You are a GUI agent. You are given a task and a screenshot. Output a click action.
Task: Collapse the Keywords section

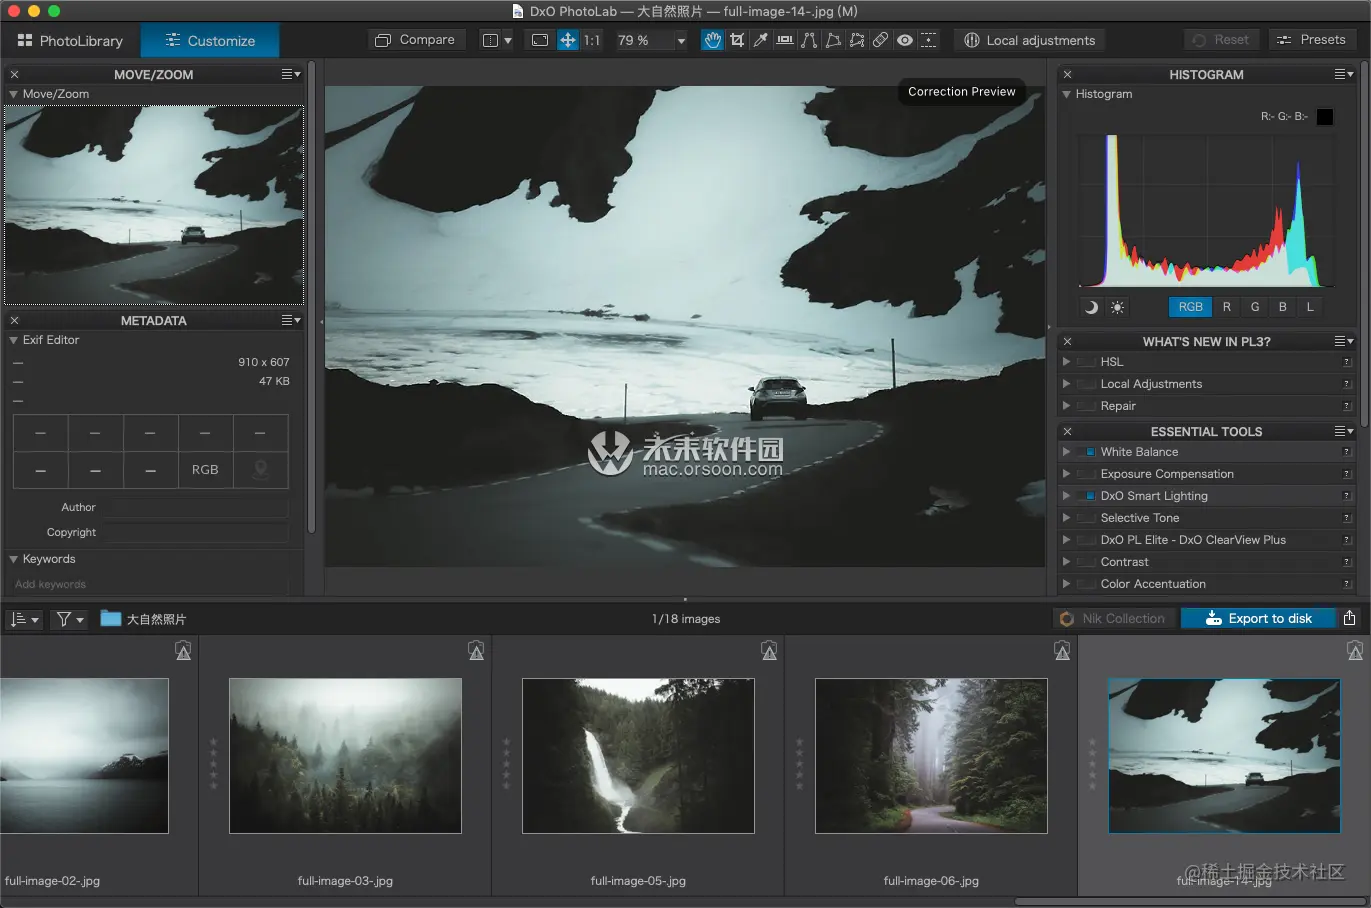[14, 559]
